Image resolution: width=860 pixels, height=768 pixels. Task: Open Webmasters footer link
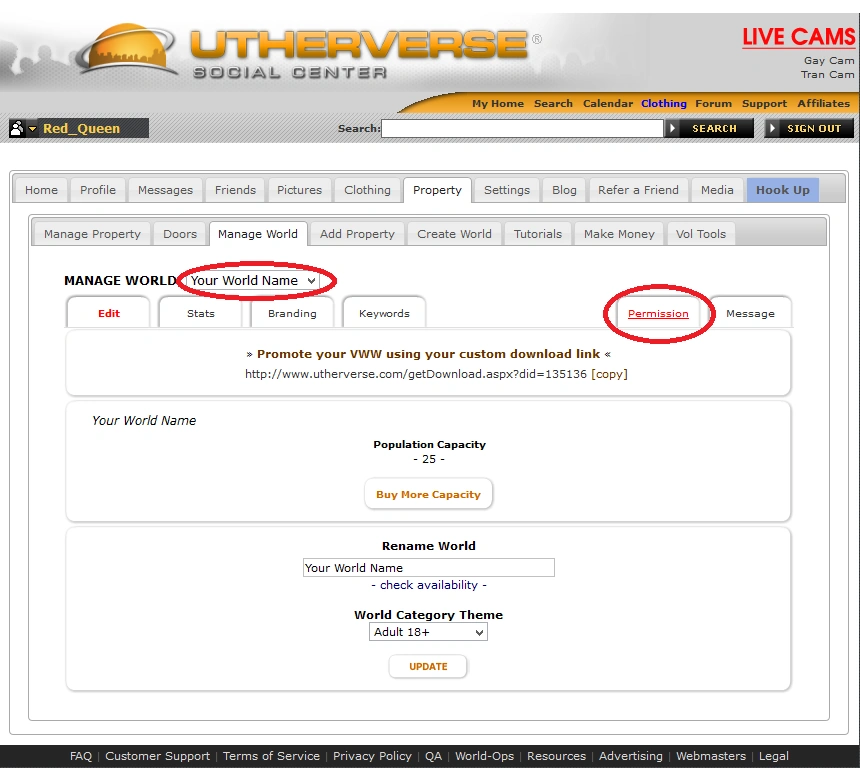tap(711, 756)
